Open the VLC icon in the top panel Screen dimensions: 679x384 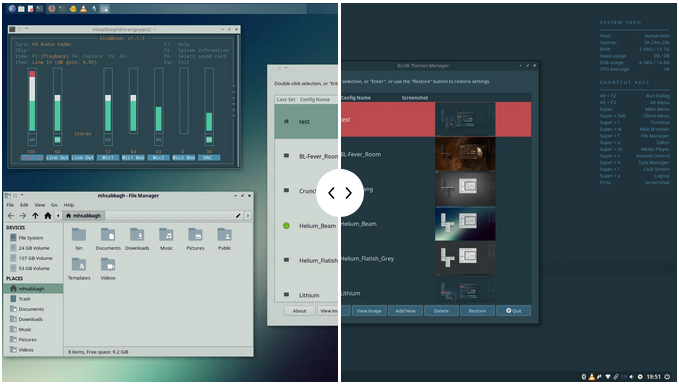point(83,8)
